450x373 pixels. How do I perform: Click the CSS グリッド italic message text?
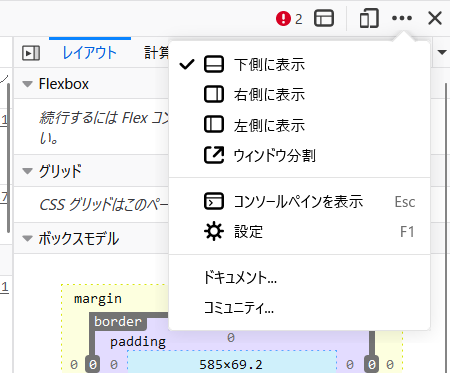point(104,204)
